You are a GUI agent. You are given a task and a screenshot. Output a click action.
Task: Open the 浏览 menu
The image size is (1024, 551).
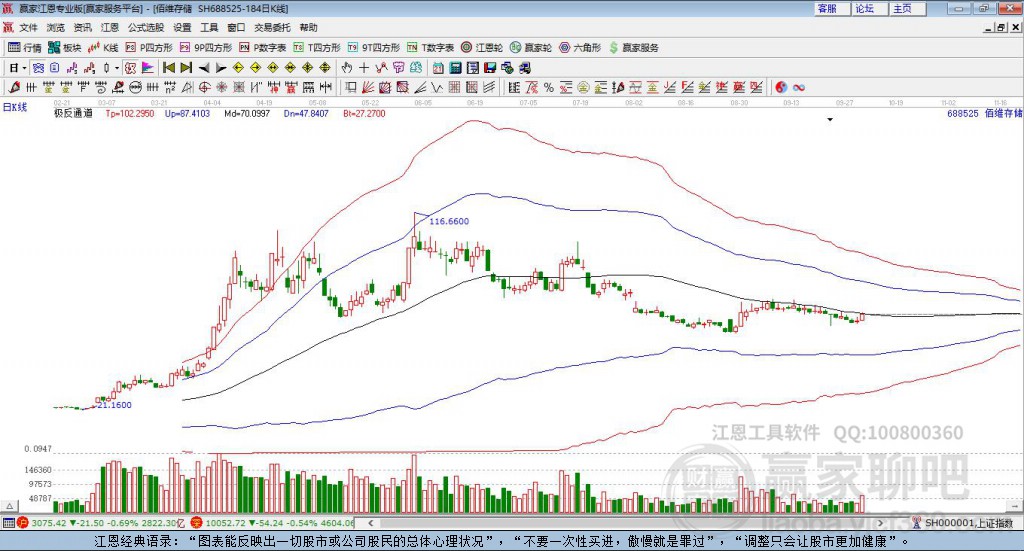tap(56, 27)
